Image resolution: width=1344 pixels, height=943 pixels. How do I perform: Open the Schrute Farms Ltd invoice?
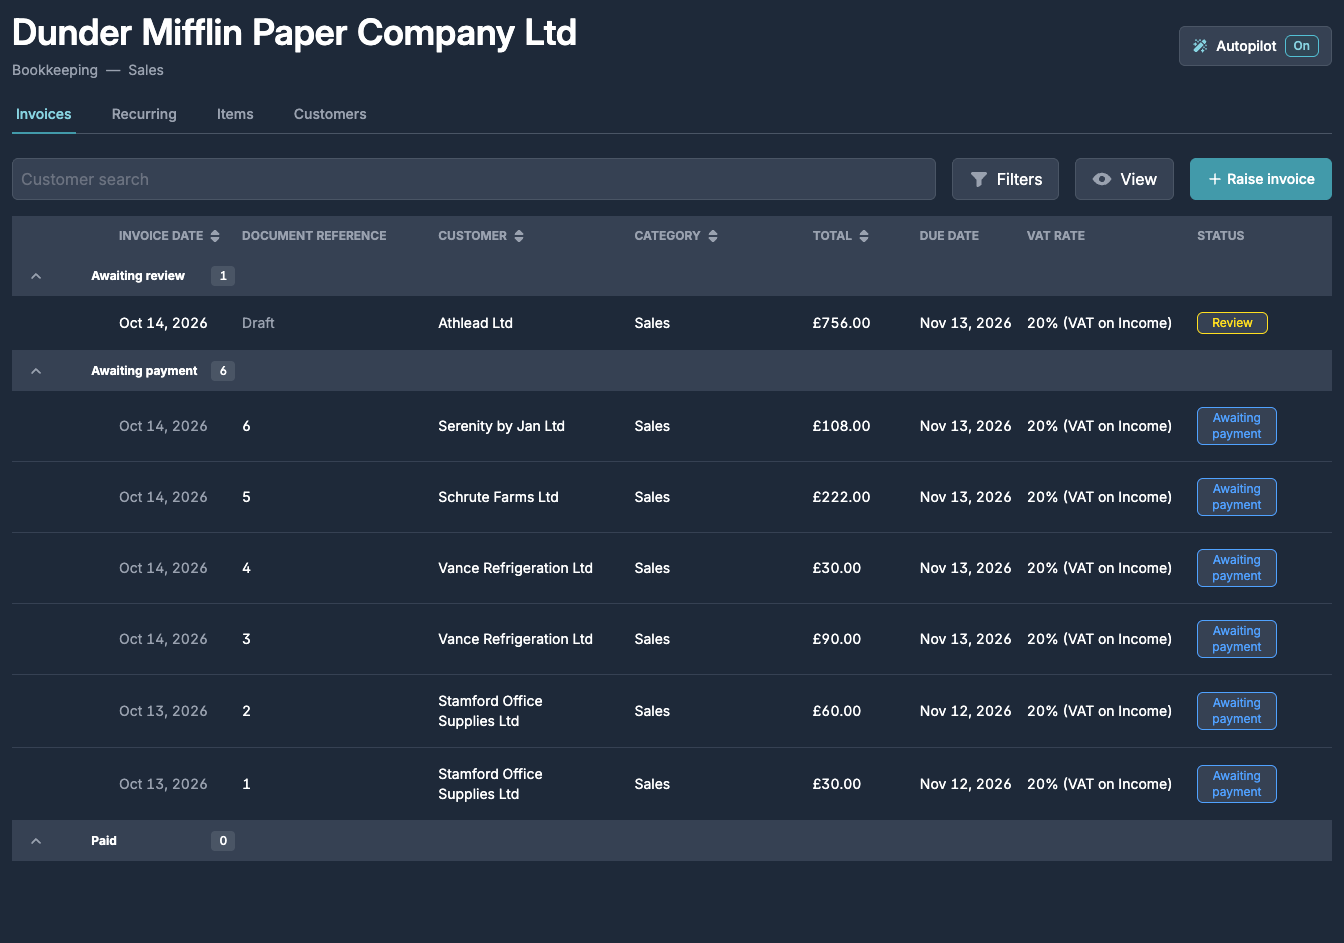coord(672,497)
